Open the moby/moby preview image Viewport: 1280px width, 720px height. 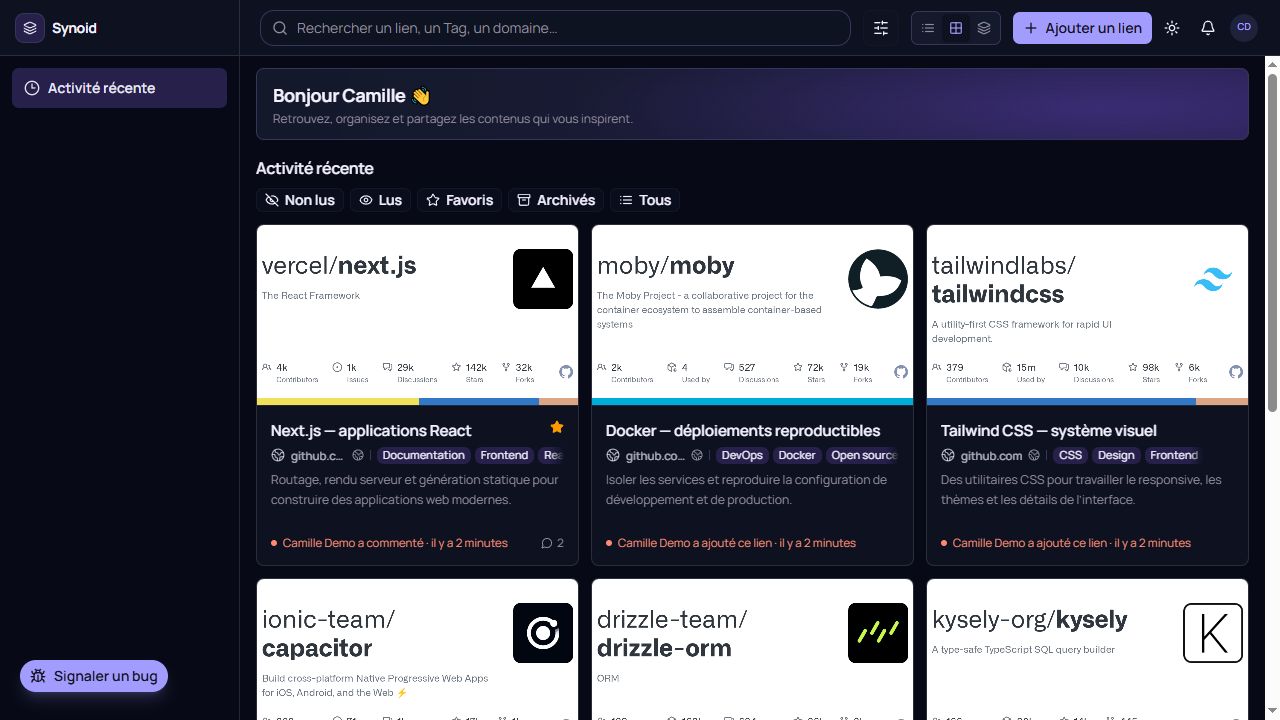coord(752,315)
